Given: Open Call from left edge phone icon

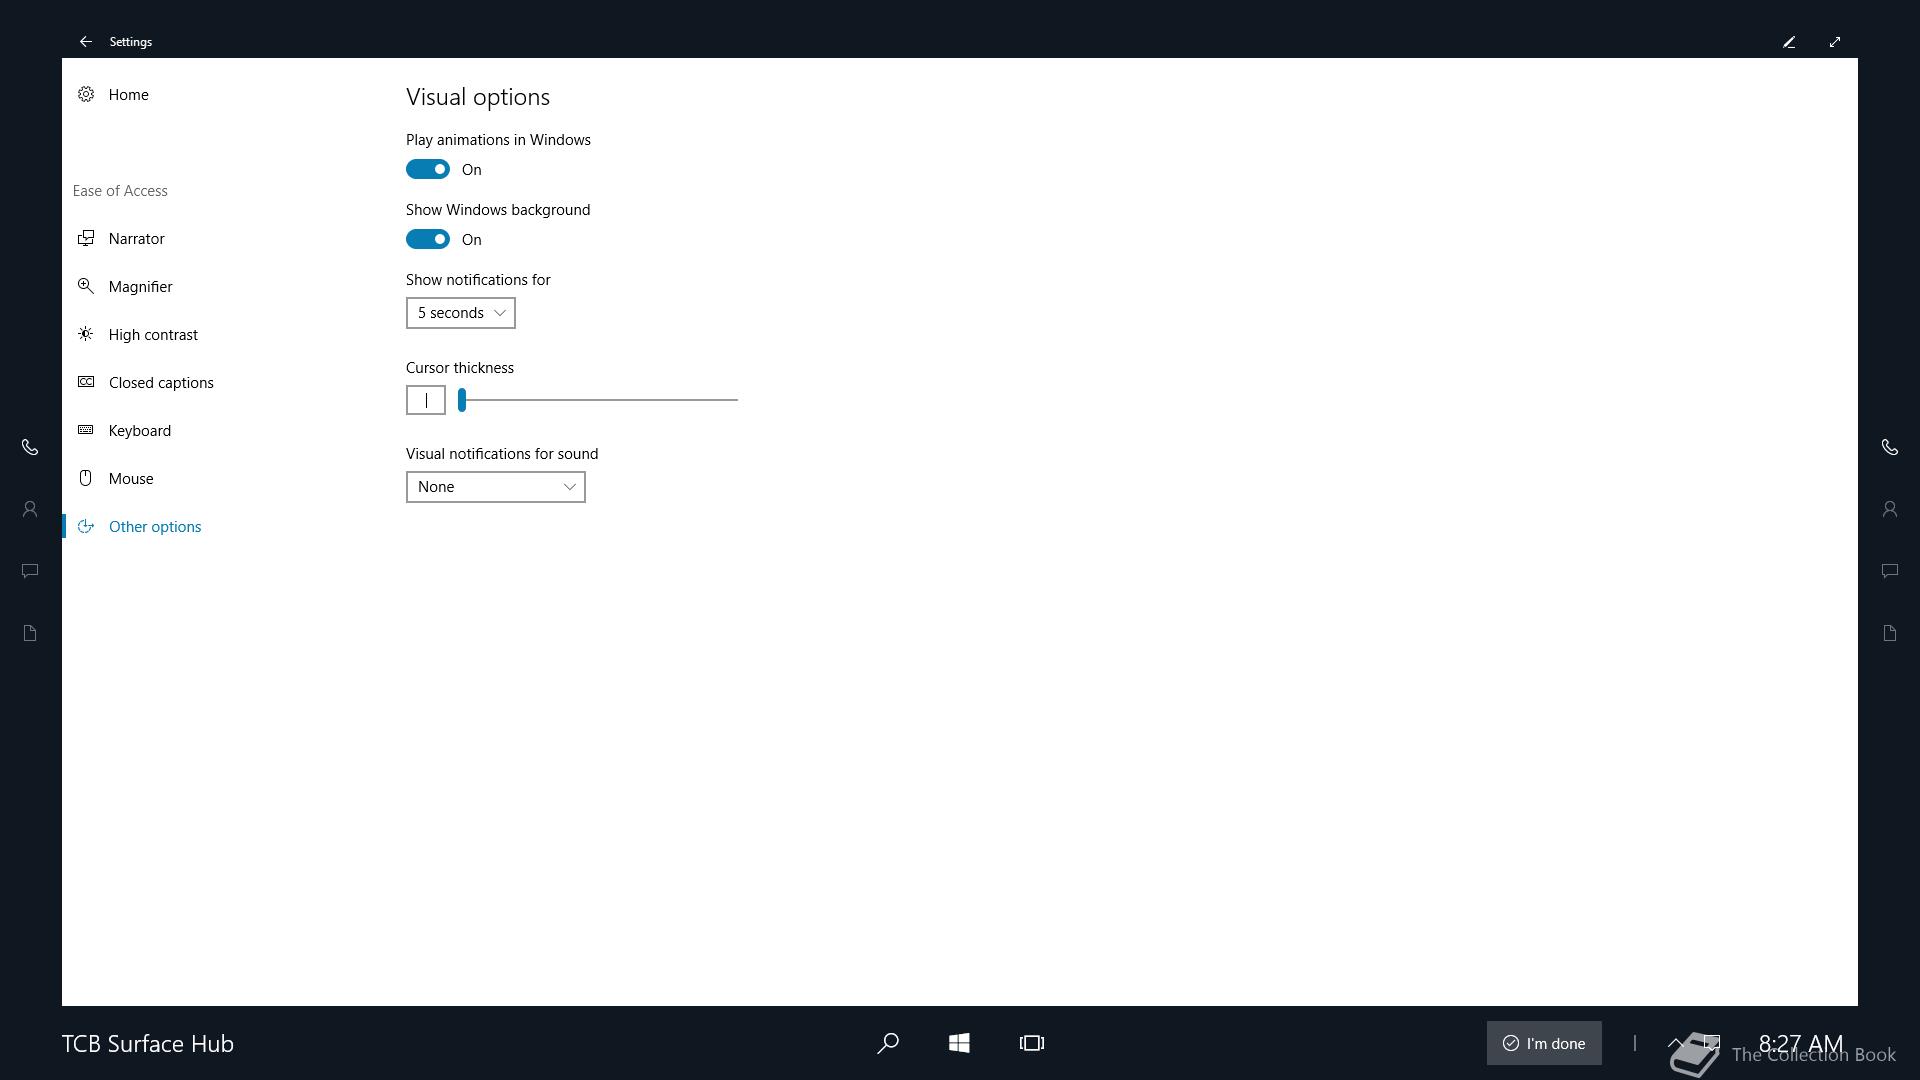Looking at the screenshot, I should [30, 447].
